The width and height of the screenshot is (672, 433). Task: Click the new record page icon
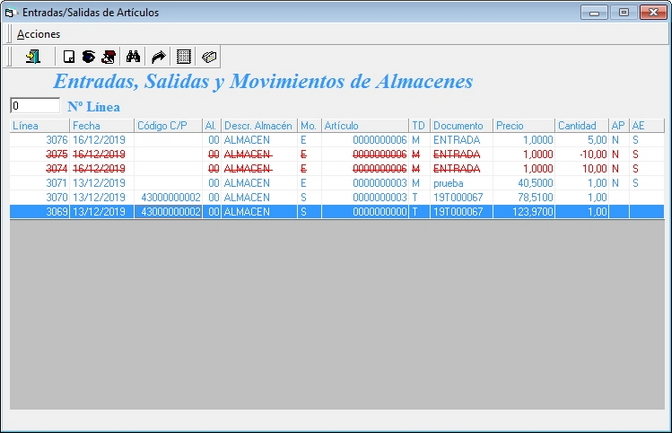pyautogui.click(x=69, y=57)
